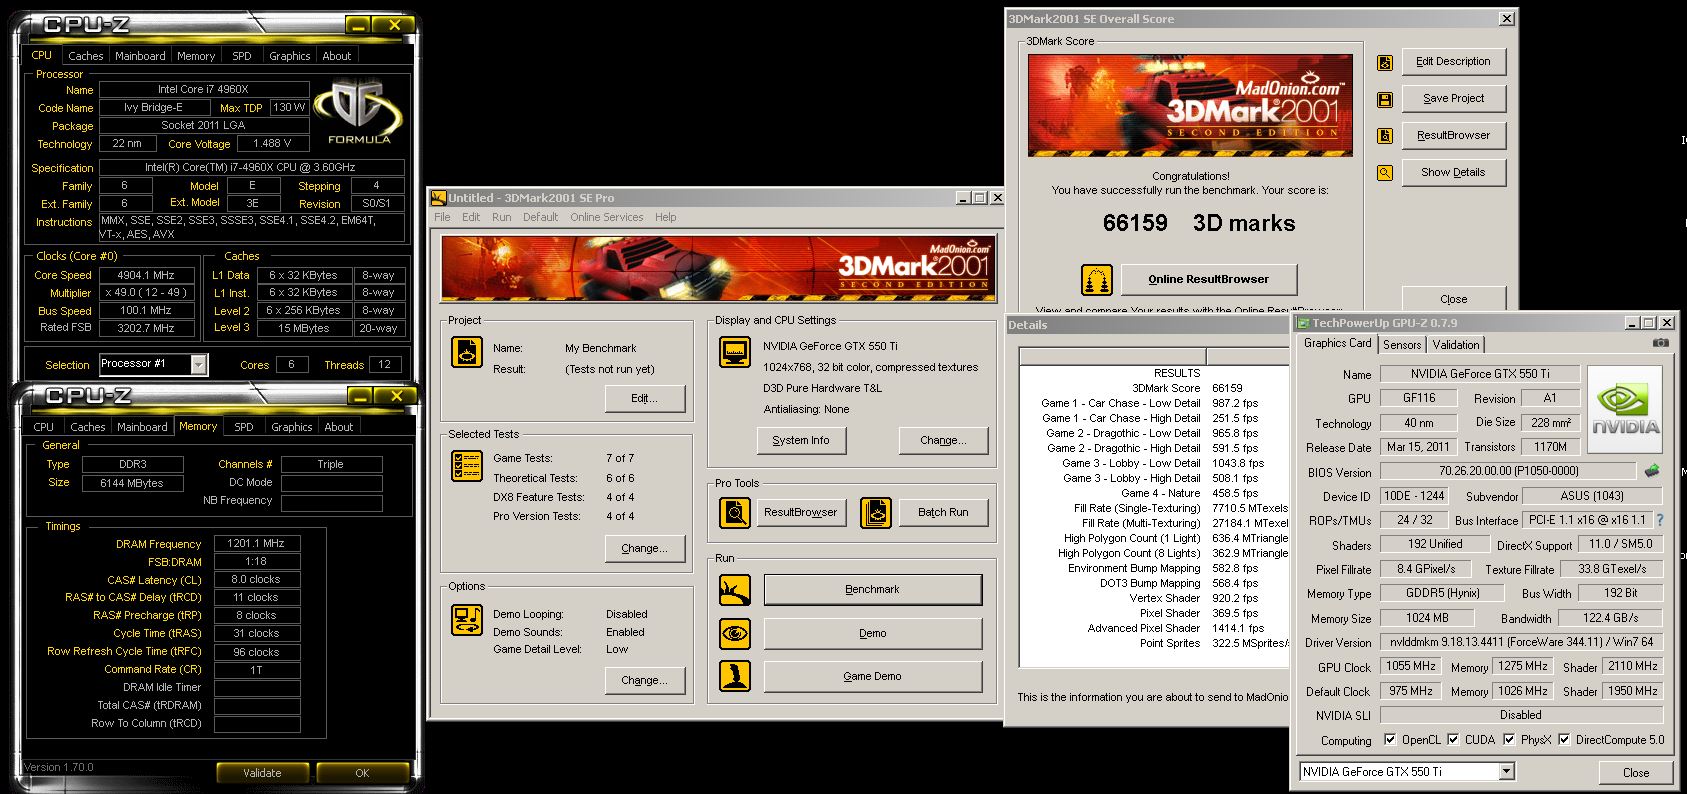Click the Game Demo button

(x=872, y=676)
